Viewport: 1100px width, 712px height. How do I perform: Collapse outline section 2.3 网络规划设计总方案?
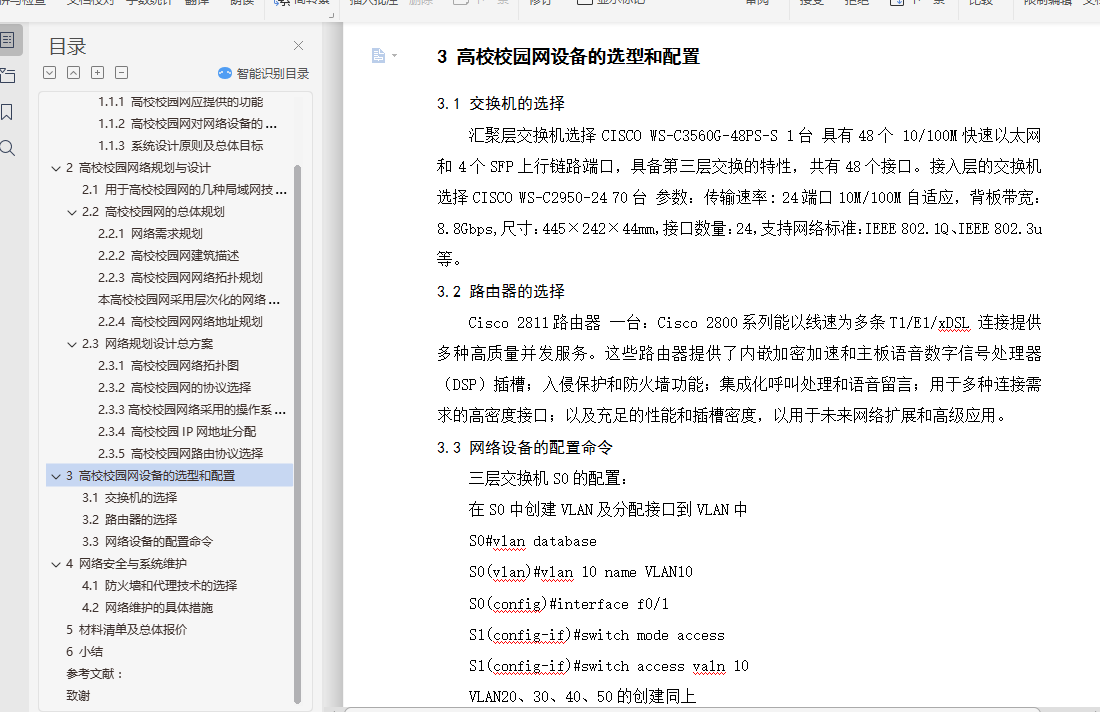72,344
